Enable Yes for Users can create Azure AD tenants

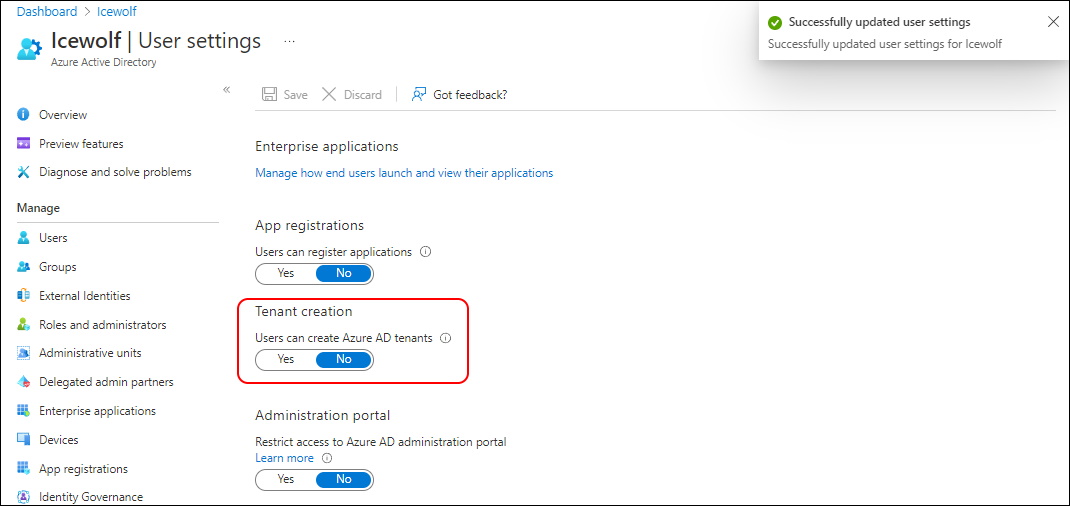(x=286, y=359)
